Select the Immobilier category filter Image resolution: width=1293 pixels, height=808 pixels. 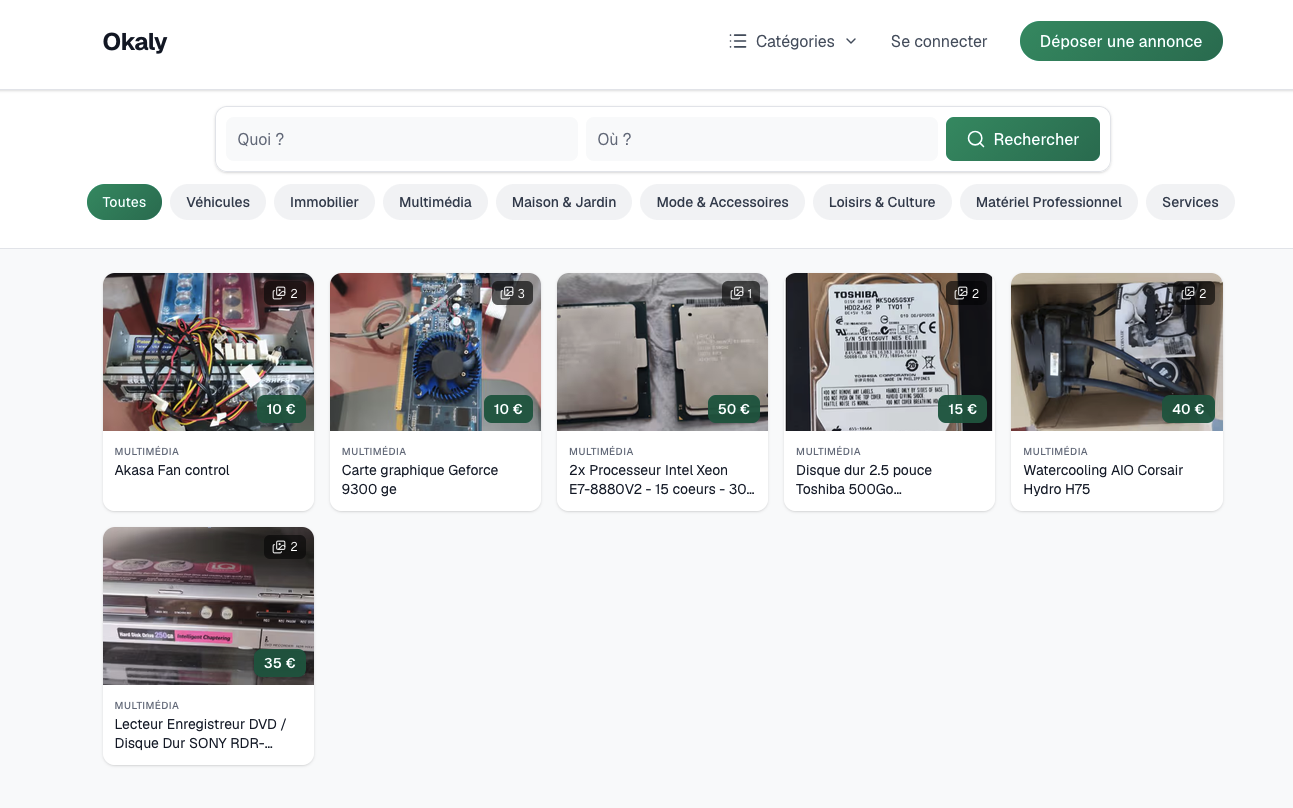324,202
